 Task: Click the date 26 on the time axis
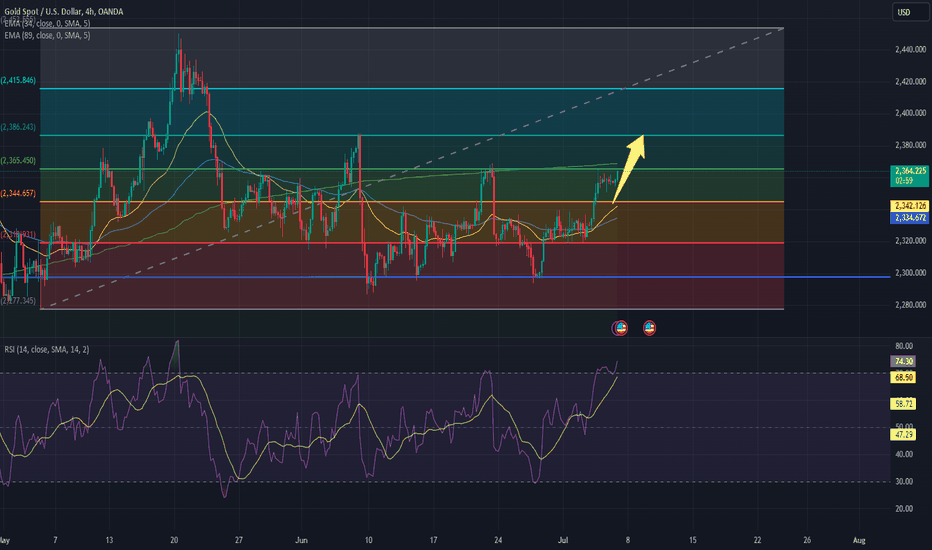click(807, 540)
